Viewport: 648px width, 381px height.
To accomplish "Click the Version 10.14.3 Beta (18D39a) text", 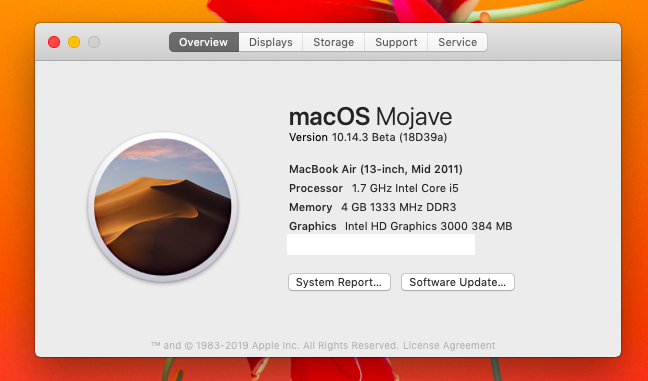I will click(x=368, y=137).
